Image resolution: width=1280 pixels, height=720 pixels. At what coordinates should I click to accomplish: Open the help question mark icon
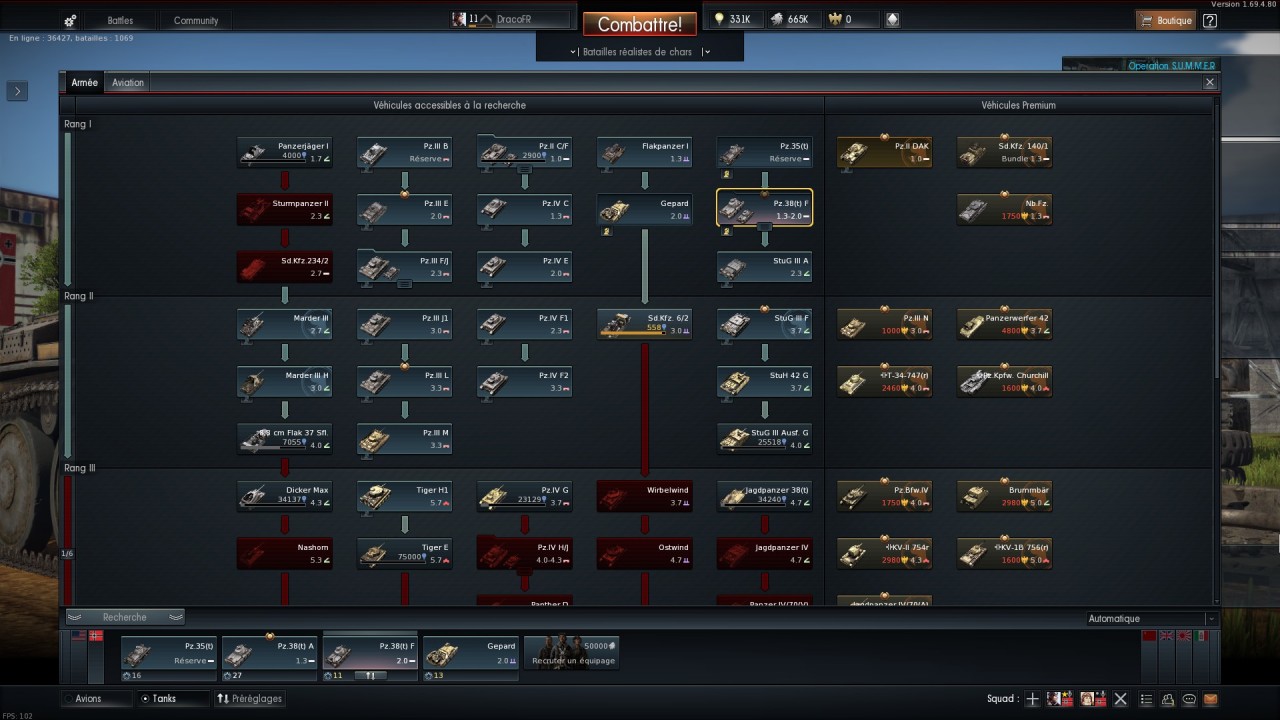[1210, 20]
